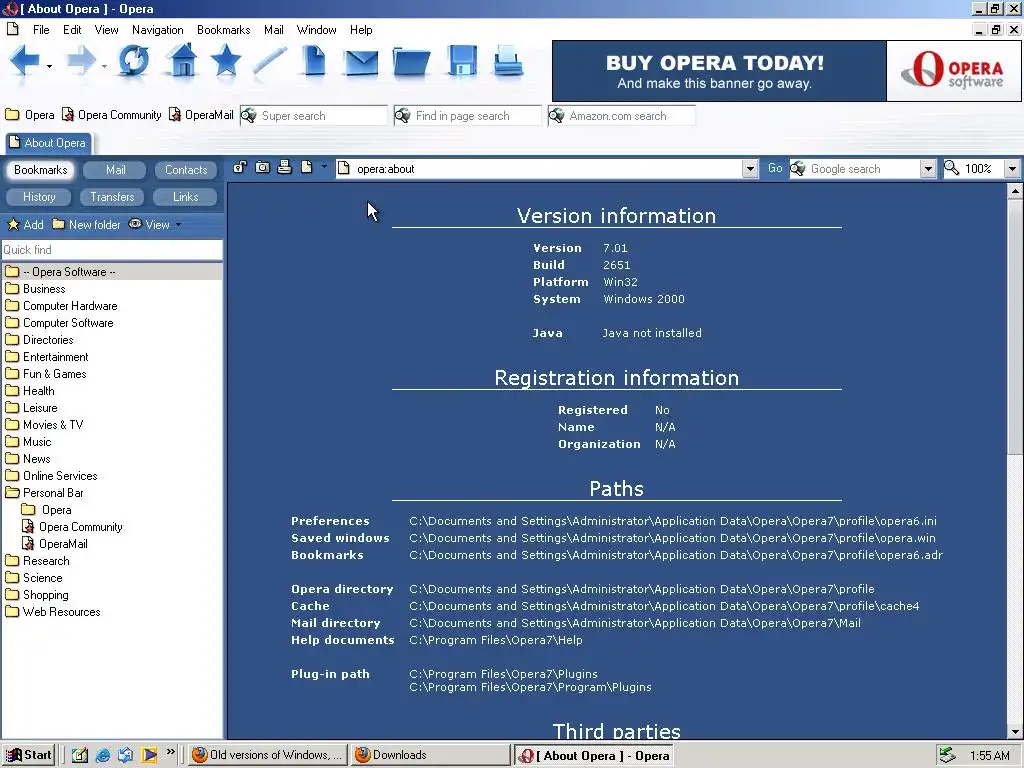Click the media player quick launch icon
The height and width of the screenshot is (768, 1024).
pyautogui.click(x=149, y=755)
